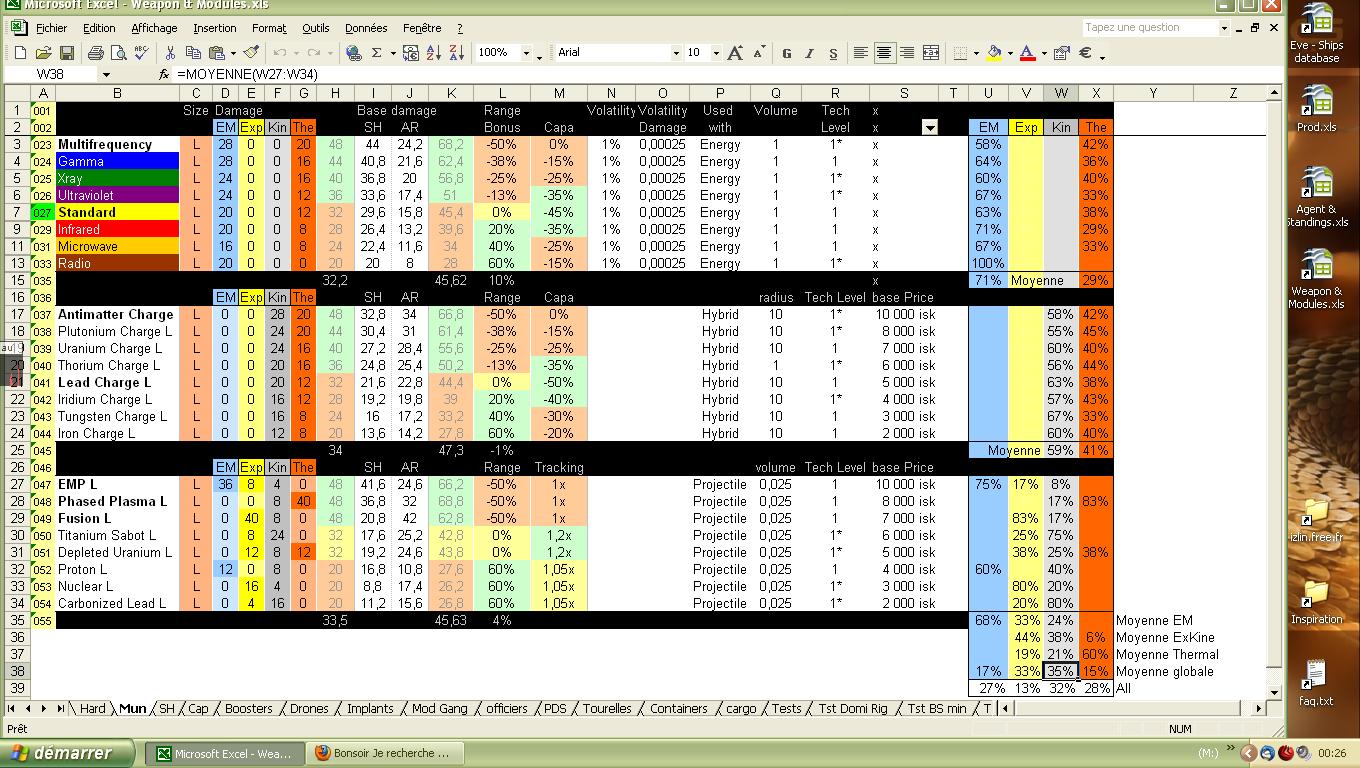Toggle underline (S) formatting
Screen dimensions: 1360x768
832,53
